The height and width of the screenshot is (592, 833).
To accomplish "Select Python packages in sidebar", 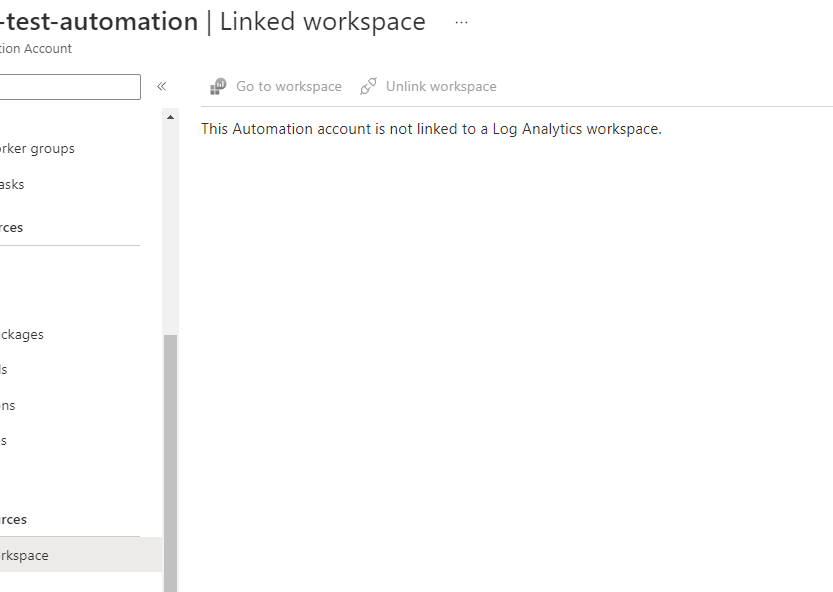I will (x=22, y=334).
